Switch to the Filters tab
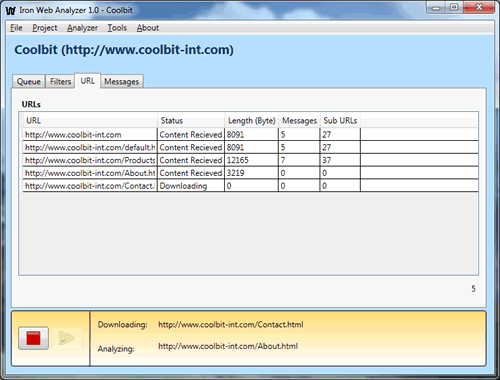This screenshot has height=380, width=500. 60,81
